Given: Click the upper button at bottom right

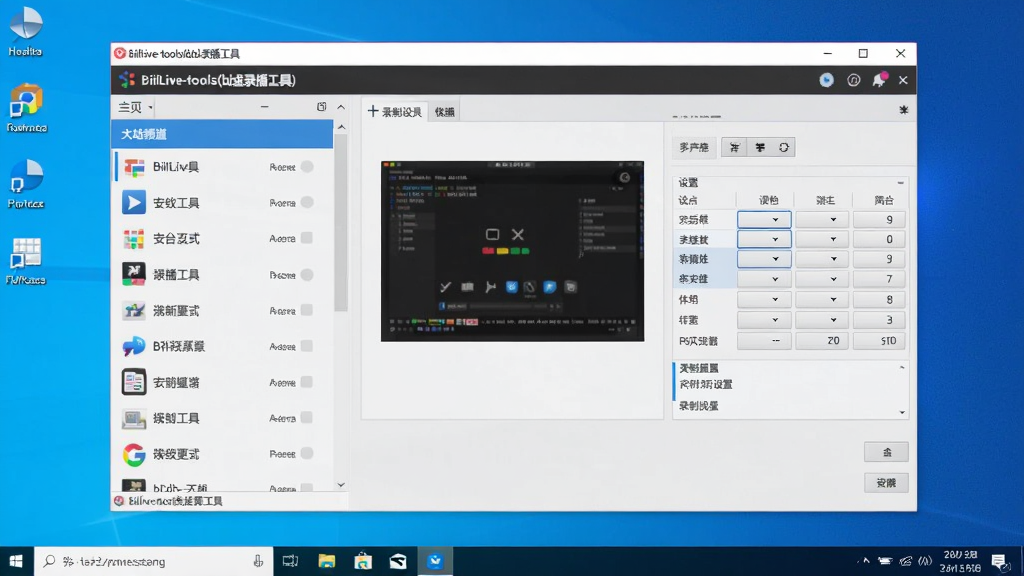Looking at the screenshot, I should click(x=886, y=452).
